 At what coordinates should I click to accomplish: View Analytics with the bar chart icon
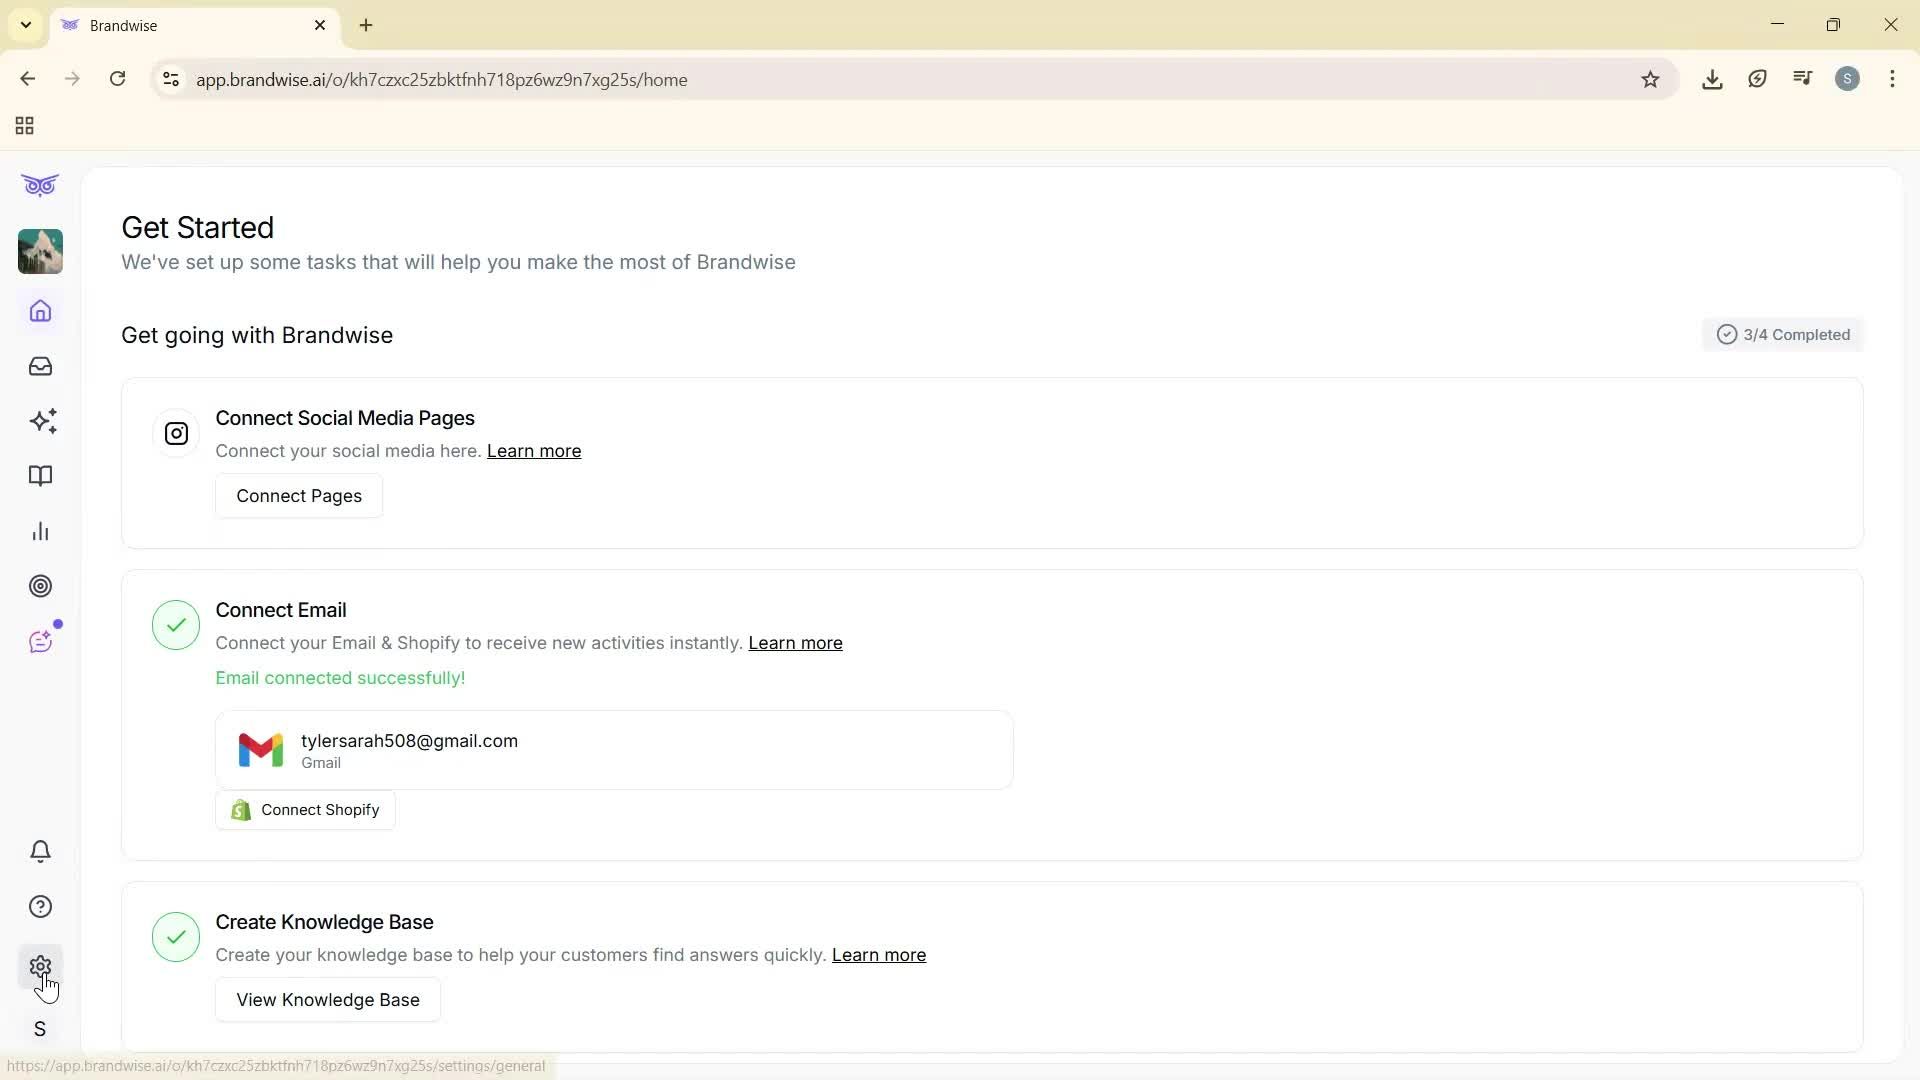point(40,531)
